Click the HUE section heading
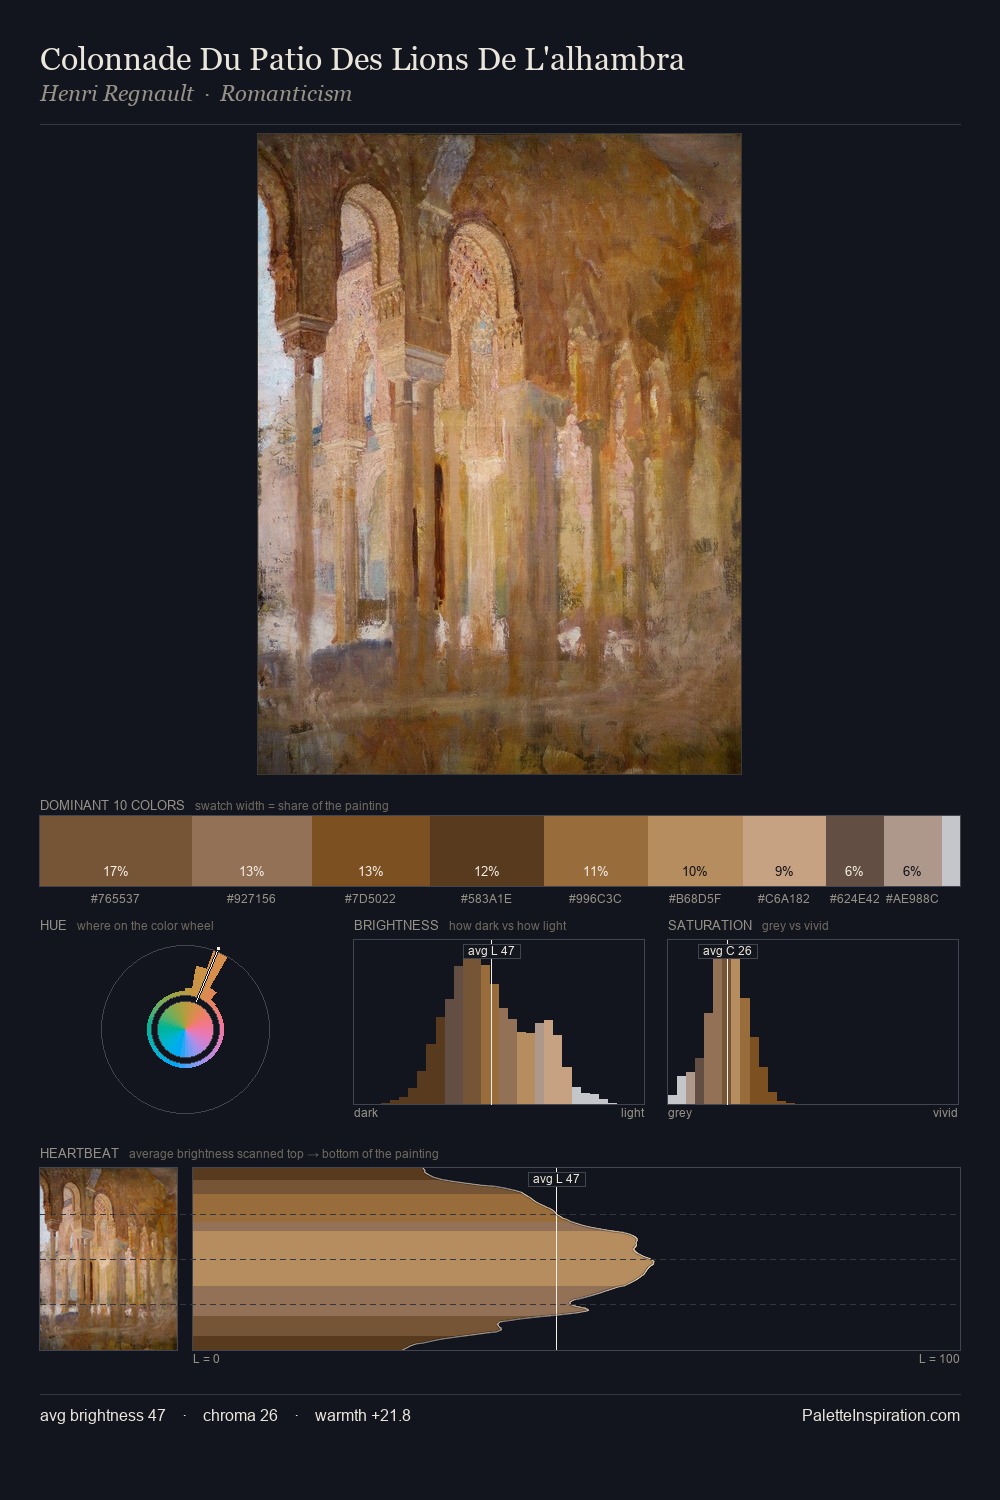Screen dimensions: 1000x1500 (x=53, y=925)
